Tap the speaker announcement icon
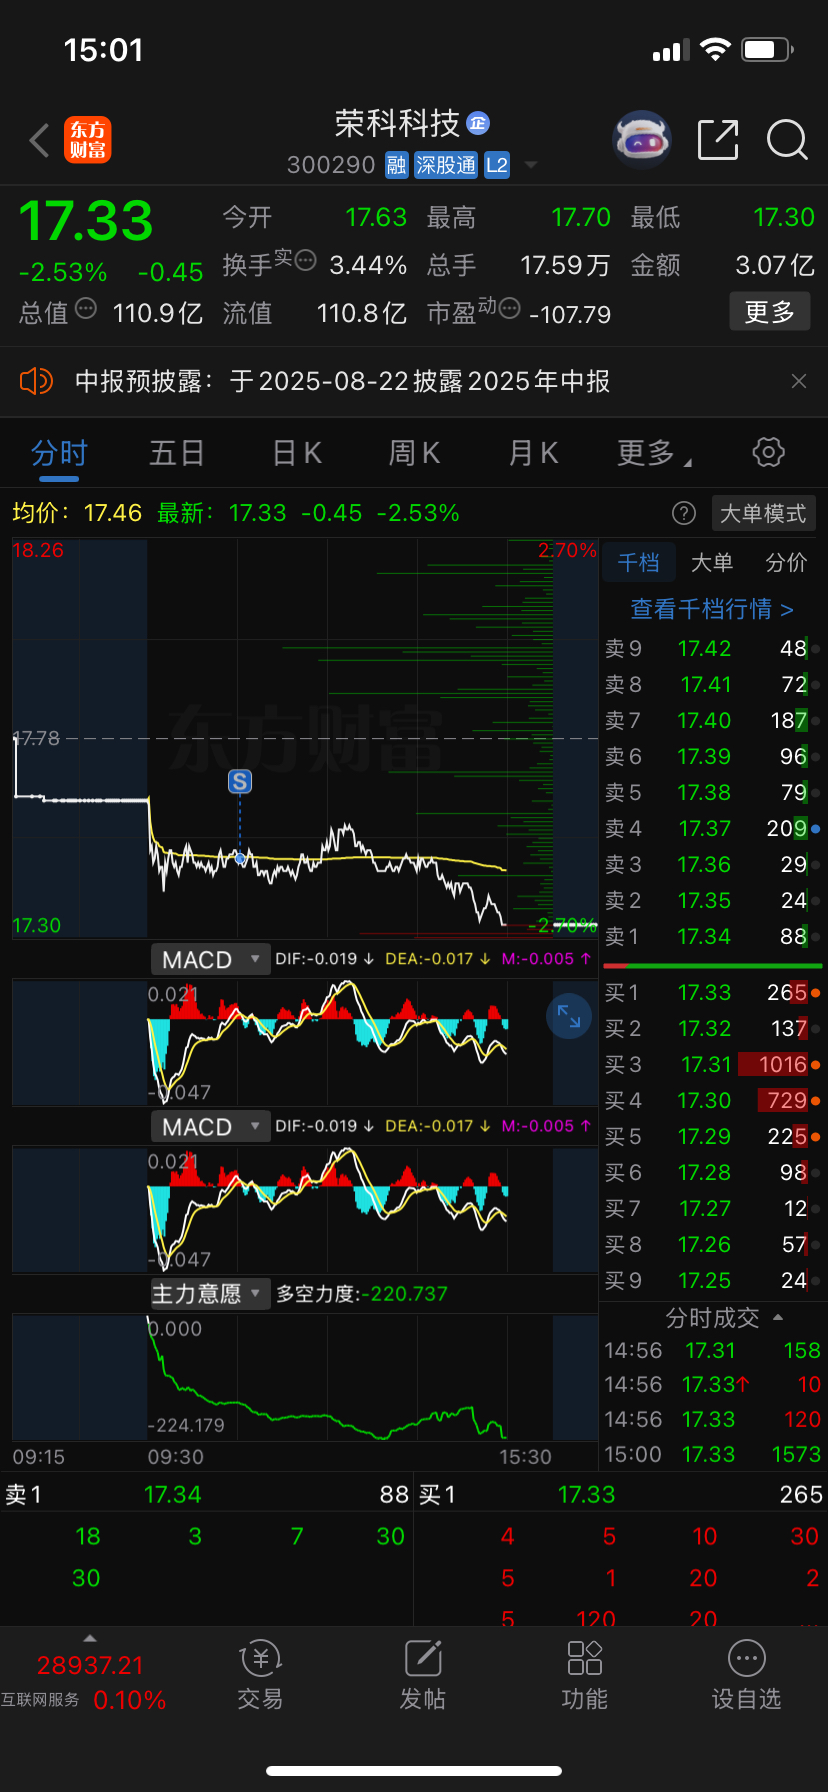Screen dimensions: 828x1792 pos(36,381)
